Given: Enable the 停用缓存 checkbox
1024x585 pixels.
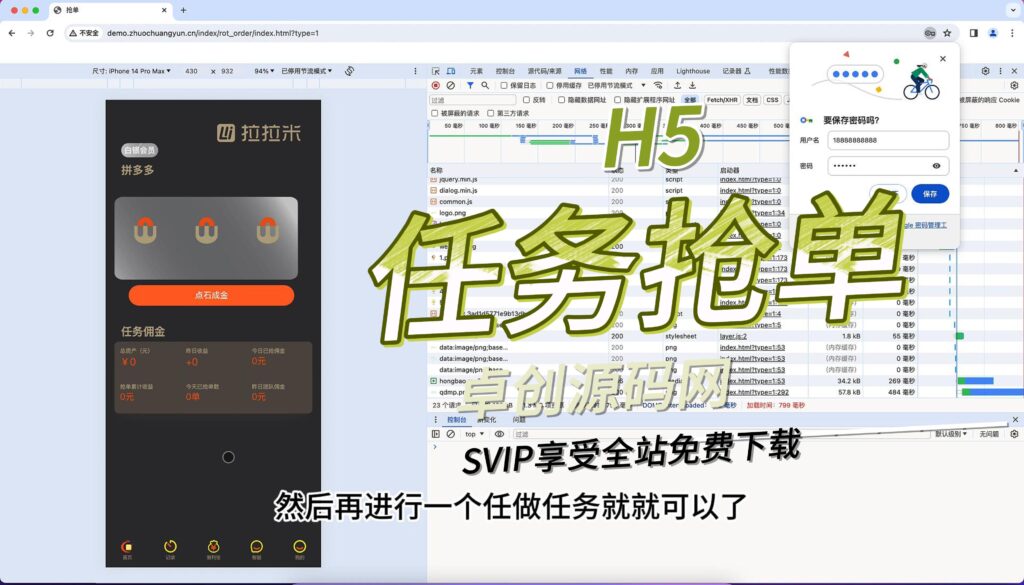Looking at the screenshot, I should (x=549, y=86).
